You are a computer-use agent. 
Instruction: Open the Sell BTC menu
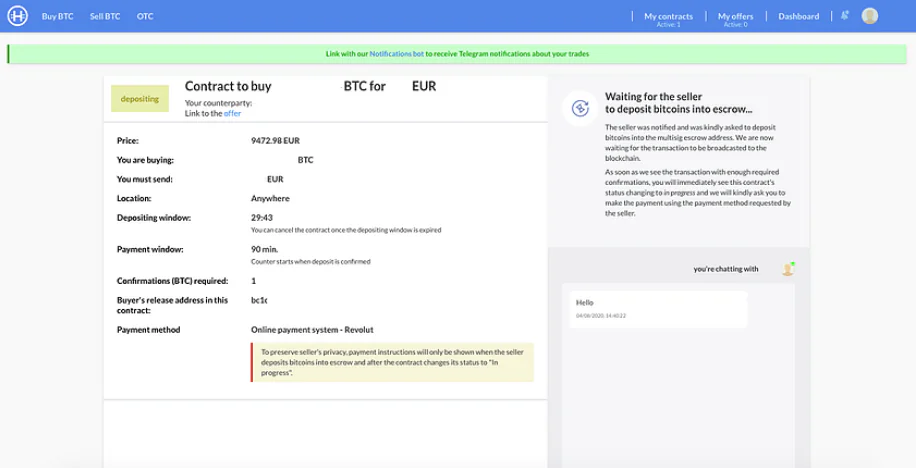(x=105, y=16)
